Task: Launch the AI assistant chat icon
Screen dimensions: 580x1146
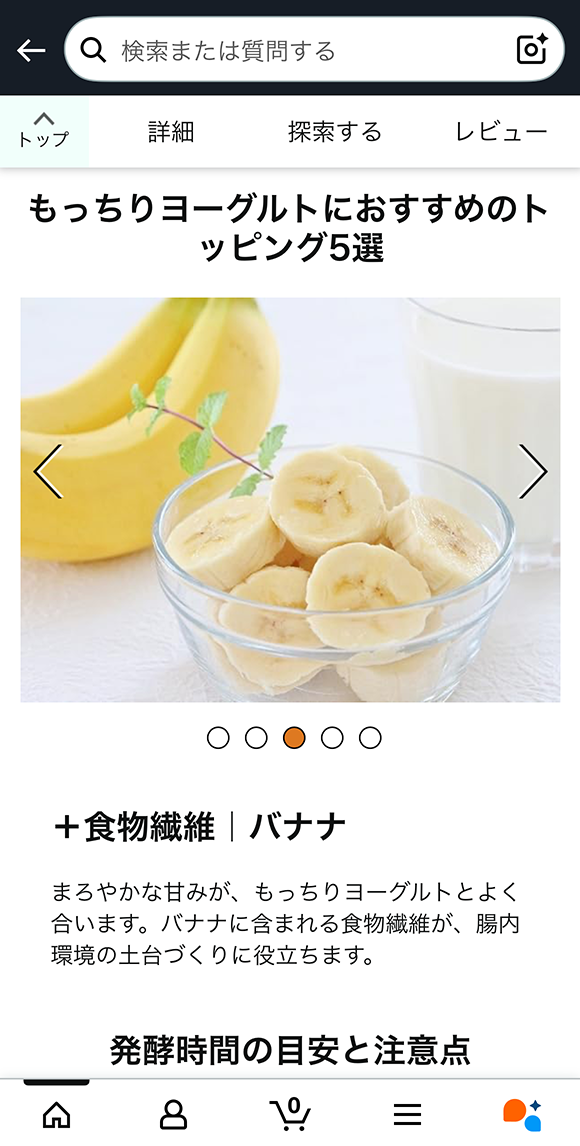Action: [522, 1114]
